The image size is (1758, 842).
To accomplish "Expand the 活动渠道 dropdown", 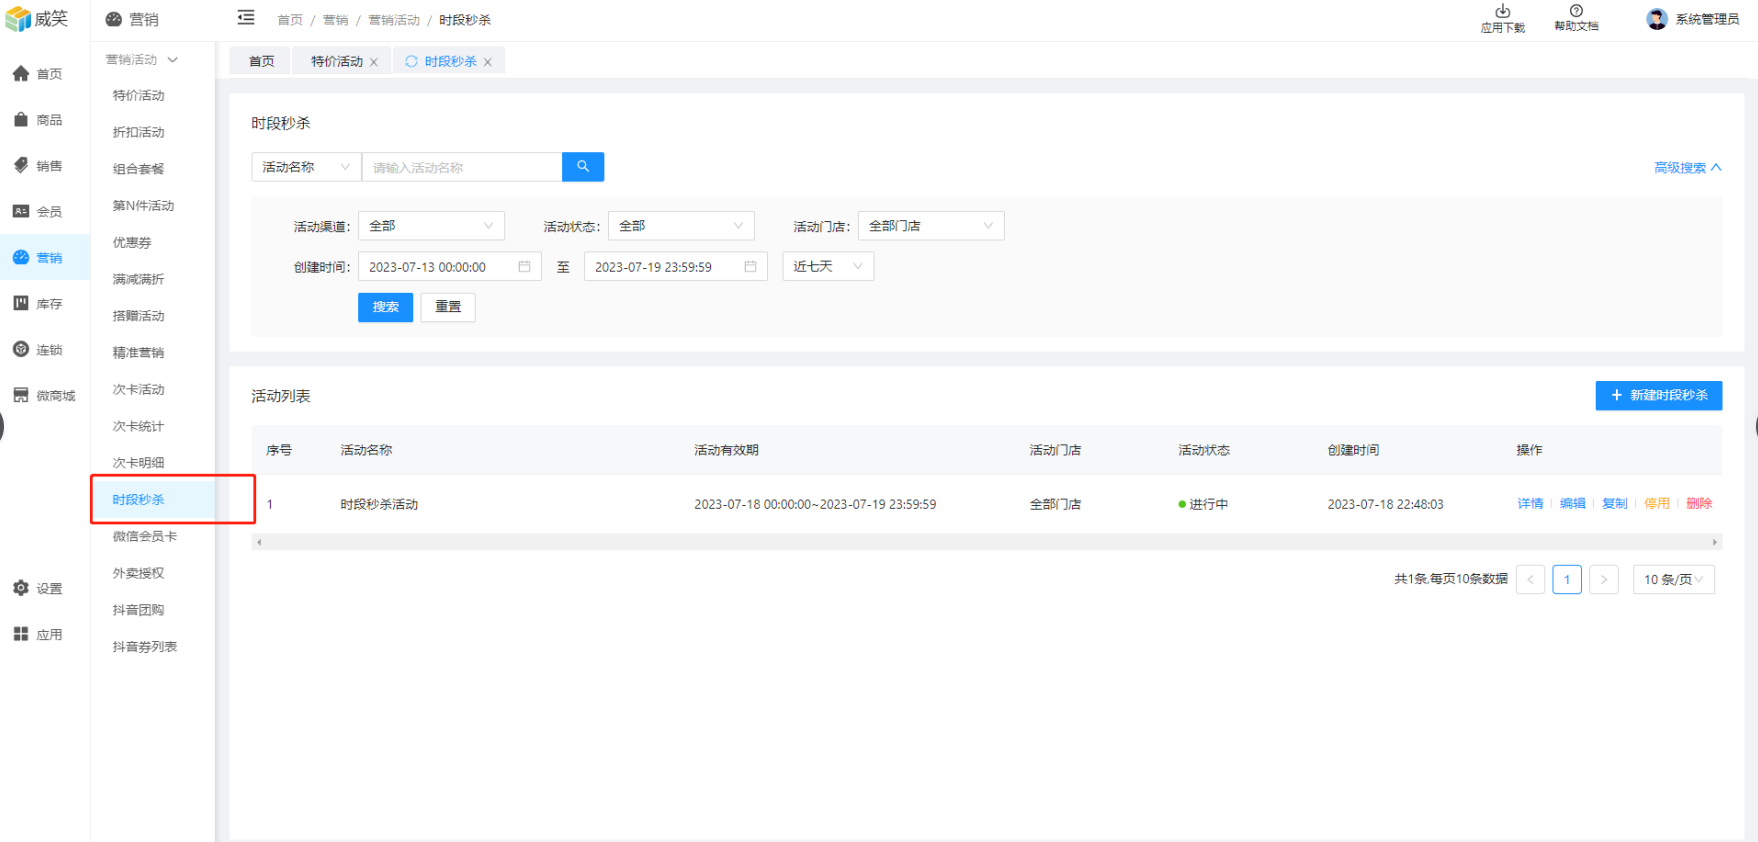I will 431,226.
